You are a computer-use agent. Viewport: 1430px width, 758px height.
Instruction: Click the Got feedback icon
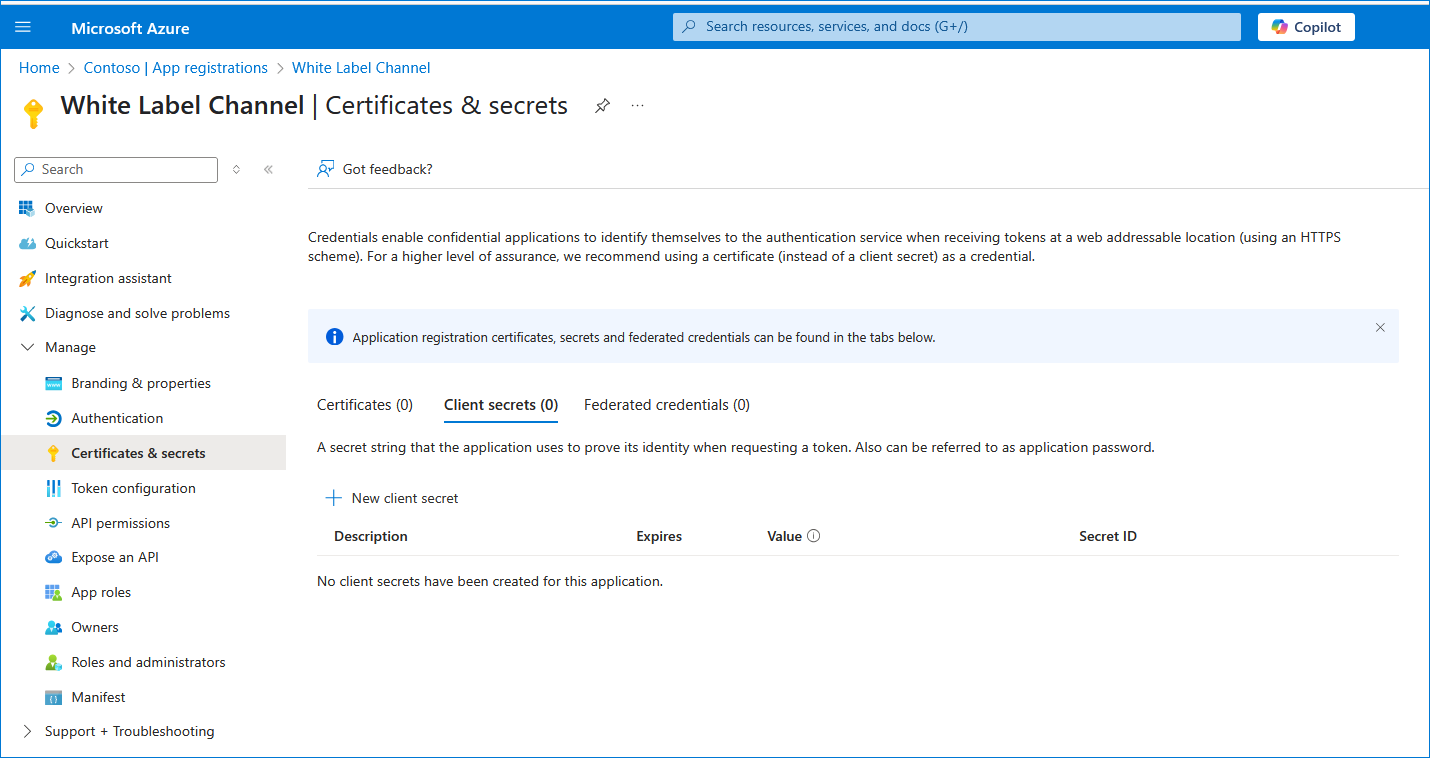pyautogui.click(x=325, y=169)
